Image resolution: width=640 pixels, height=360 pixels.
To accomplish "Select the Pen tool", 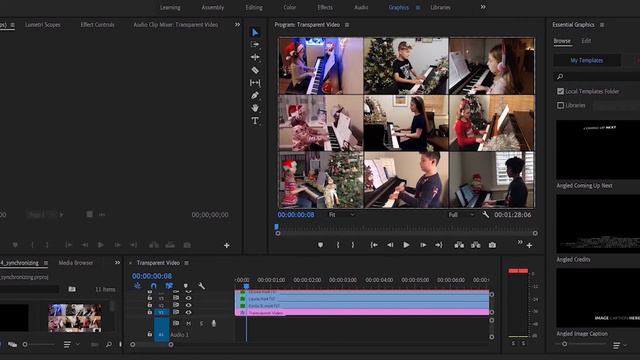I will [x=255, y=96].
